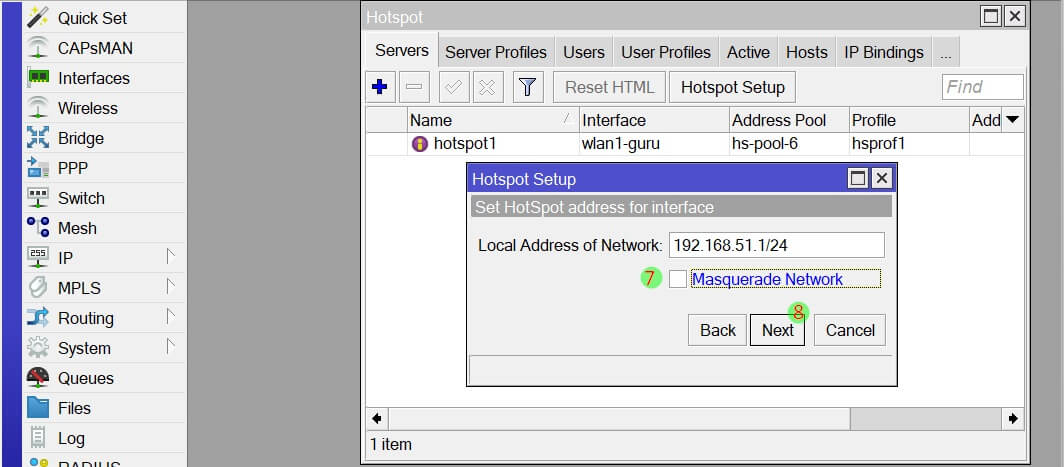This screenshot has height=467, width=1064.
Task: Expand the Routing submenu
Action: click(x=170, y=318)
